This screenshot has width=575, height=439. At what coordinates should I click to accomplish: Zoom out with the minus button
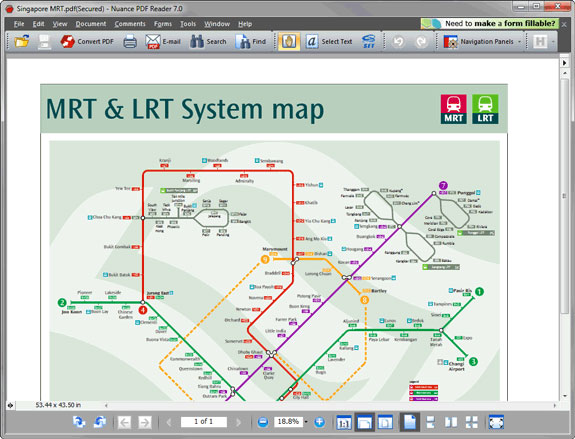263,422
